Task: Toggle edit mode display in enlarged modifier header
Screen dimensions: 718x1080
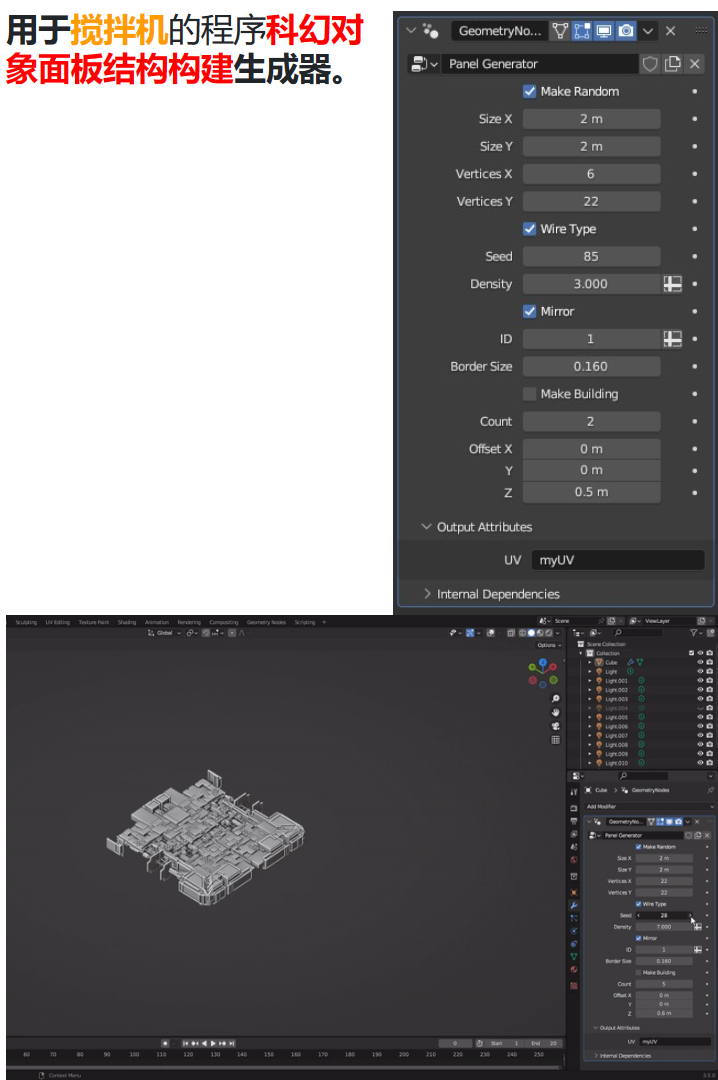Action: click(x=582, y=31)
